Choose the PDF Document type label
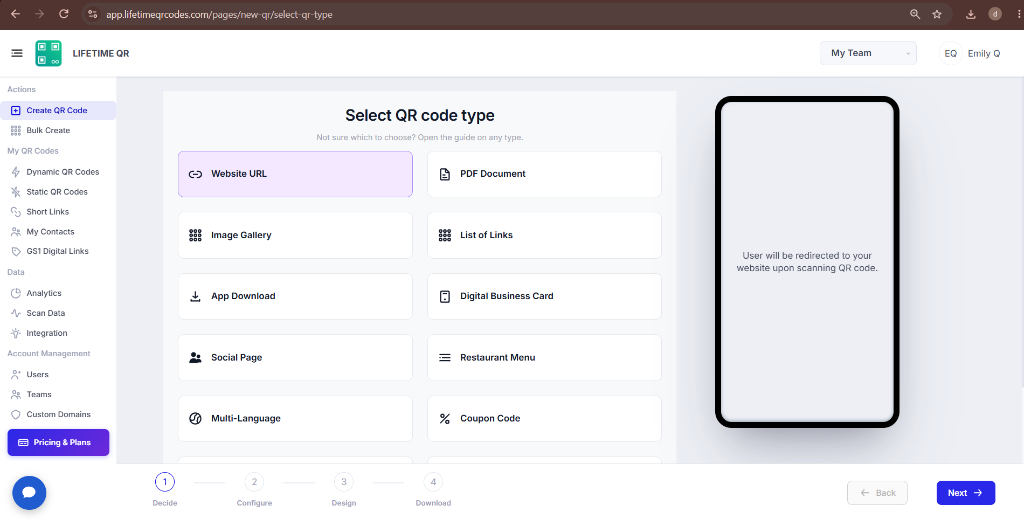 493,174
